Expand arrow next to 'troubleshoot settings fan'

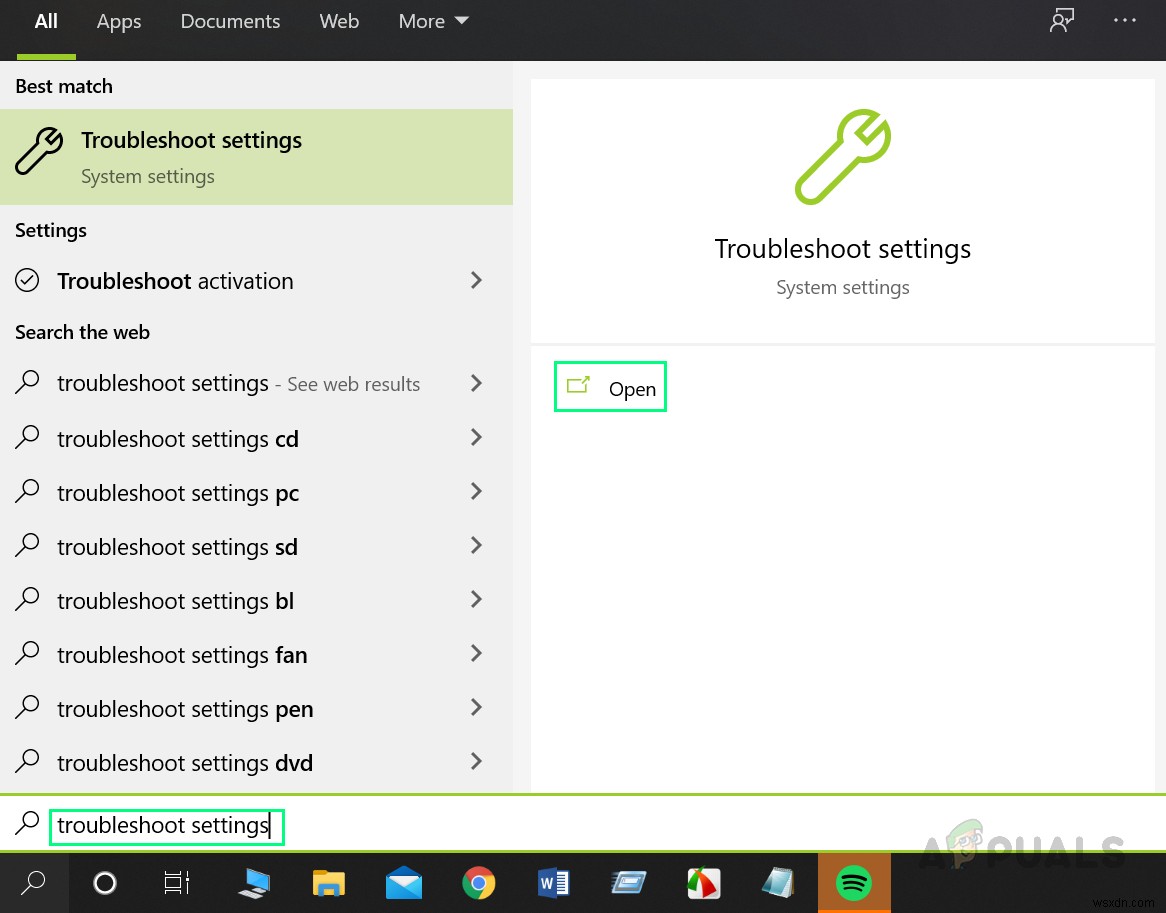click(477, 654)
